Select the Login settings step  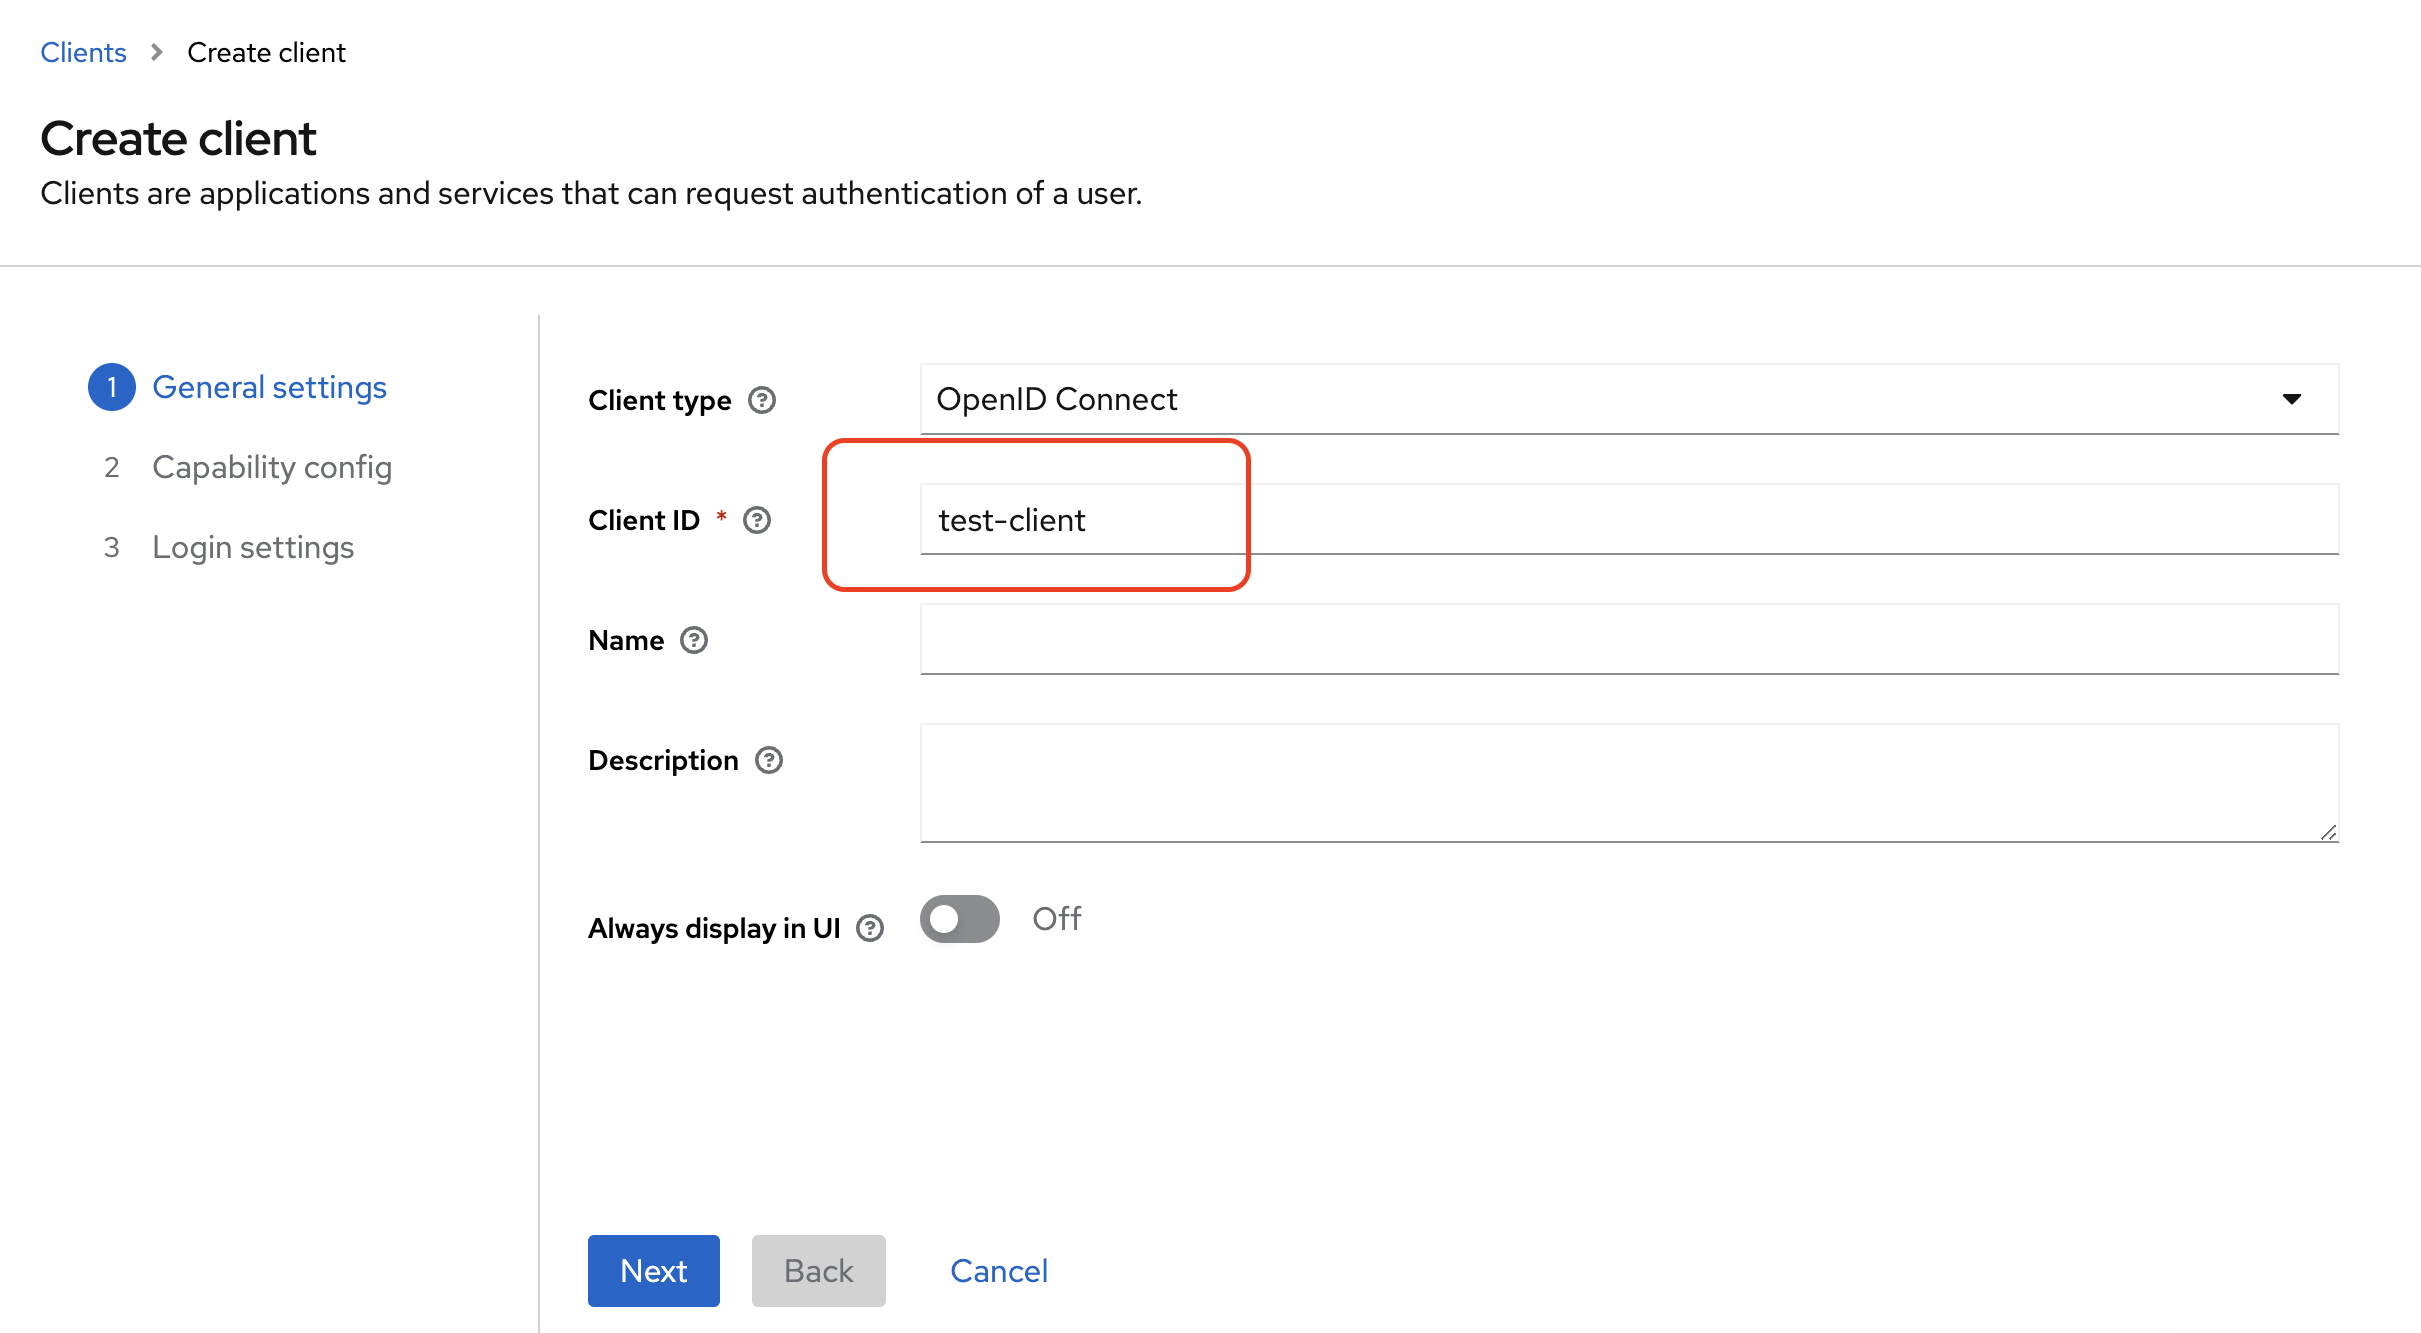253,547
